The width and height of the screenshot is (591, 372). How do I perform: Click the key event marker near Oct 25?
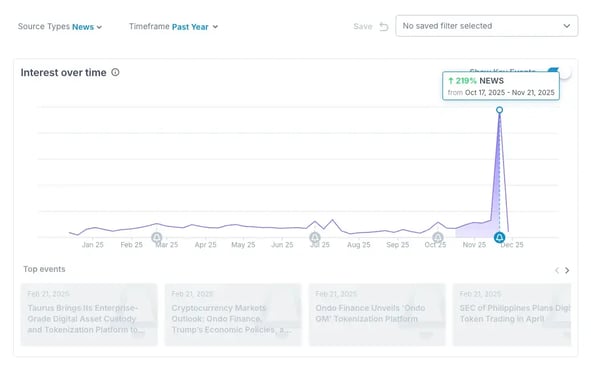point(438,237)
